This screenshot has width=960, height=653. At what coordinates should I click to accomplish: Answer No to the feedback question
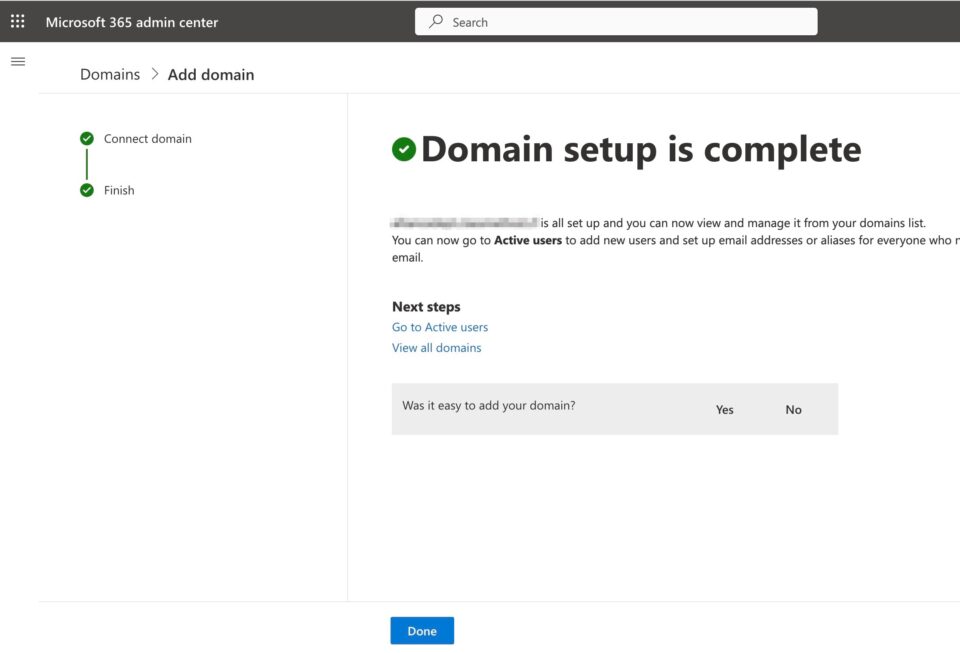click(793, 409)
